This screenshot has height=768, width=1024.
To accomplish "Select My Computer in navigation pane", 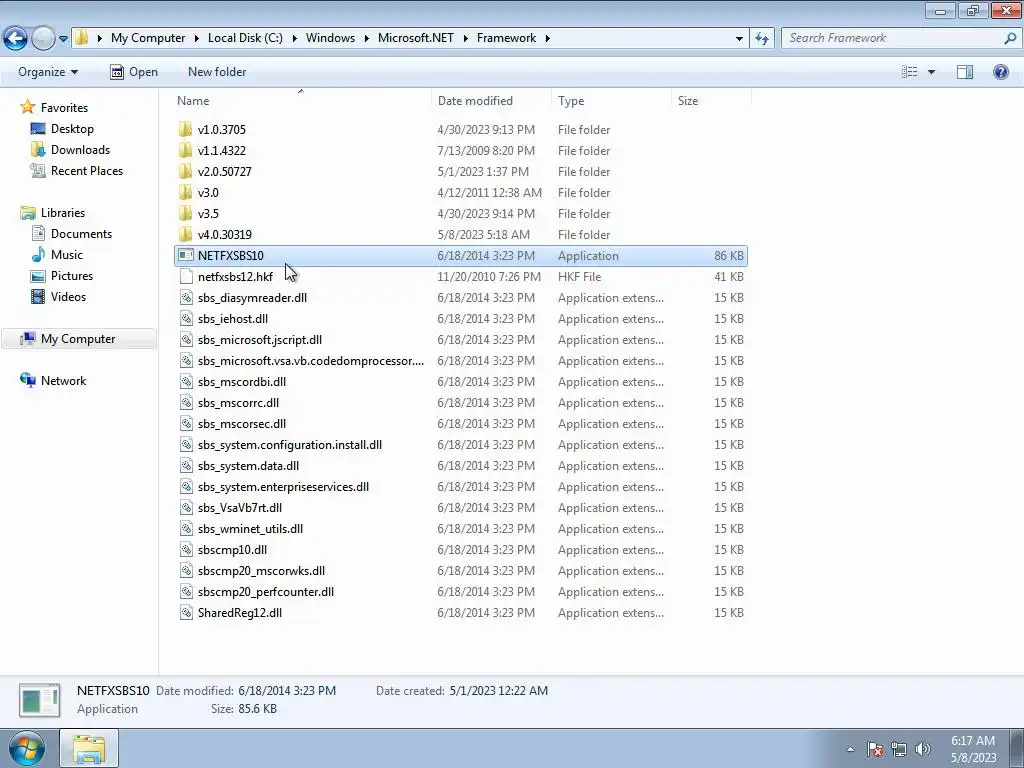I will pos(78,339).
